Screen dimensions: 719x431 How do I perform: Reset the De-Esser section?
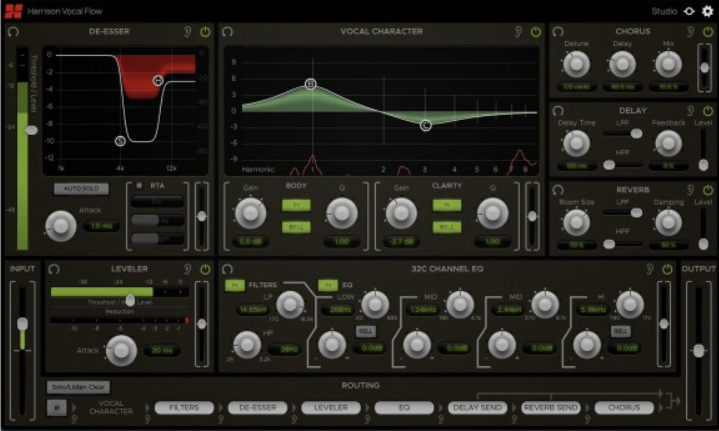(x=13, y=32)
